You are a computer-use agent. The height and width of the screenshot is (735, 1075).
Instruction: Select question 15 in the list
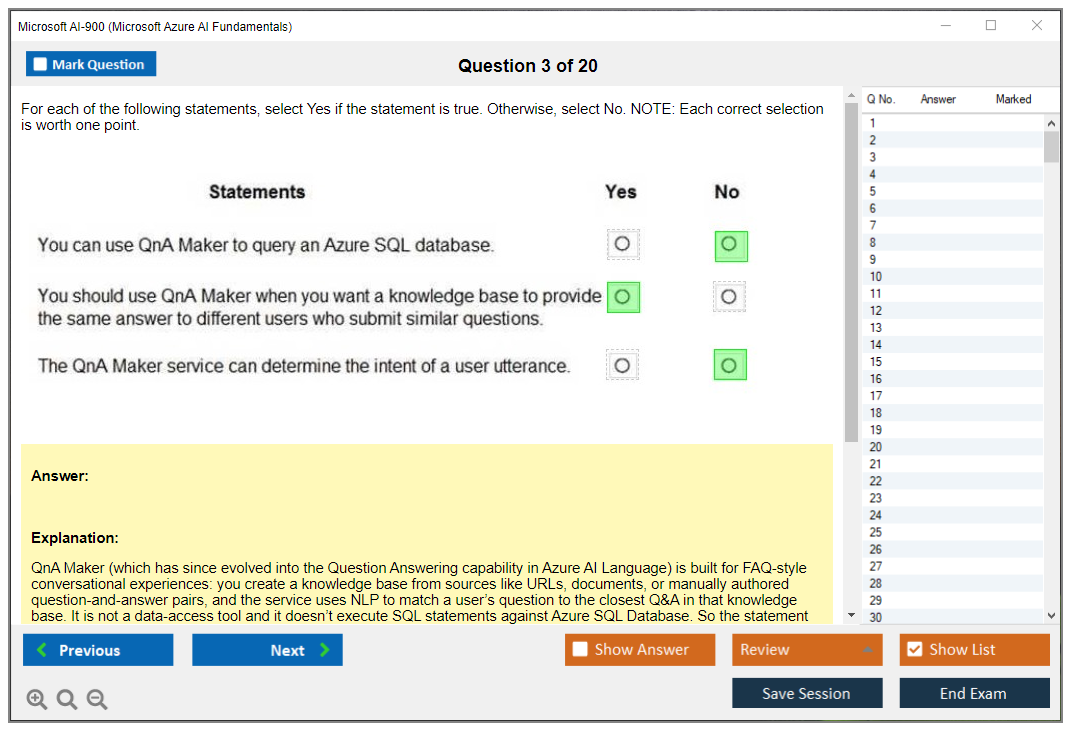click(876, 362)
